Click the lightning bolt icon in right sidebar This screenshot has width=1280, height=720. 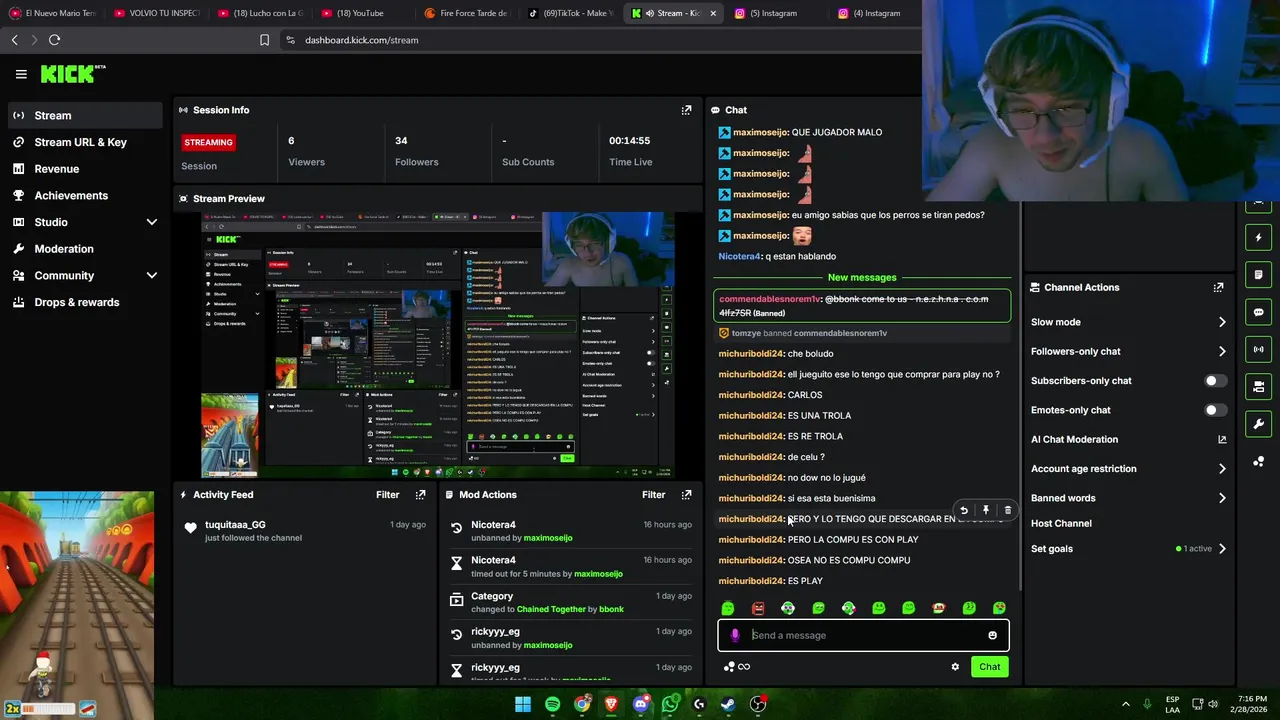tap(1258, 238)
